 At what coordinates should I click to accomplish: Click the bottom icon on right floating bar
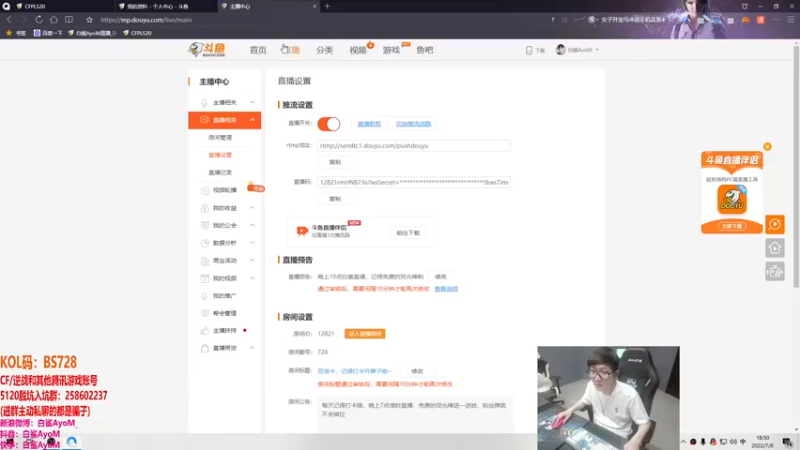(x=774, y=271)
